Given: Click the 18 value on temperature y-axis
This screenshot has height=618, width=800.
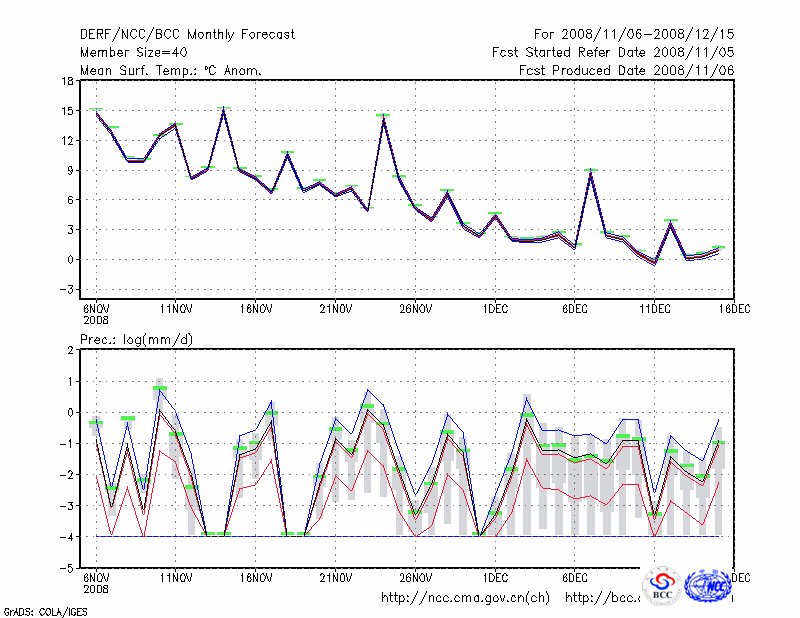Looking at the screenshot, I should click(66, 80).
